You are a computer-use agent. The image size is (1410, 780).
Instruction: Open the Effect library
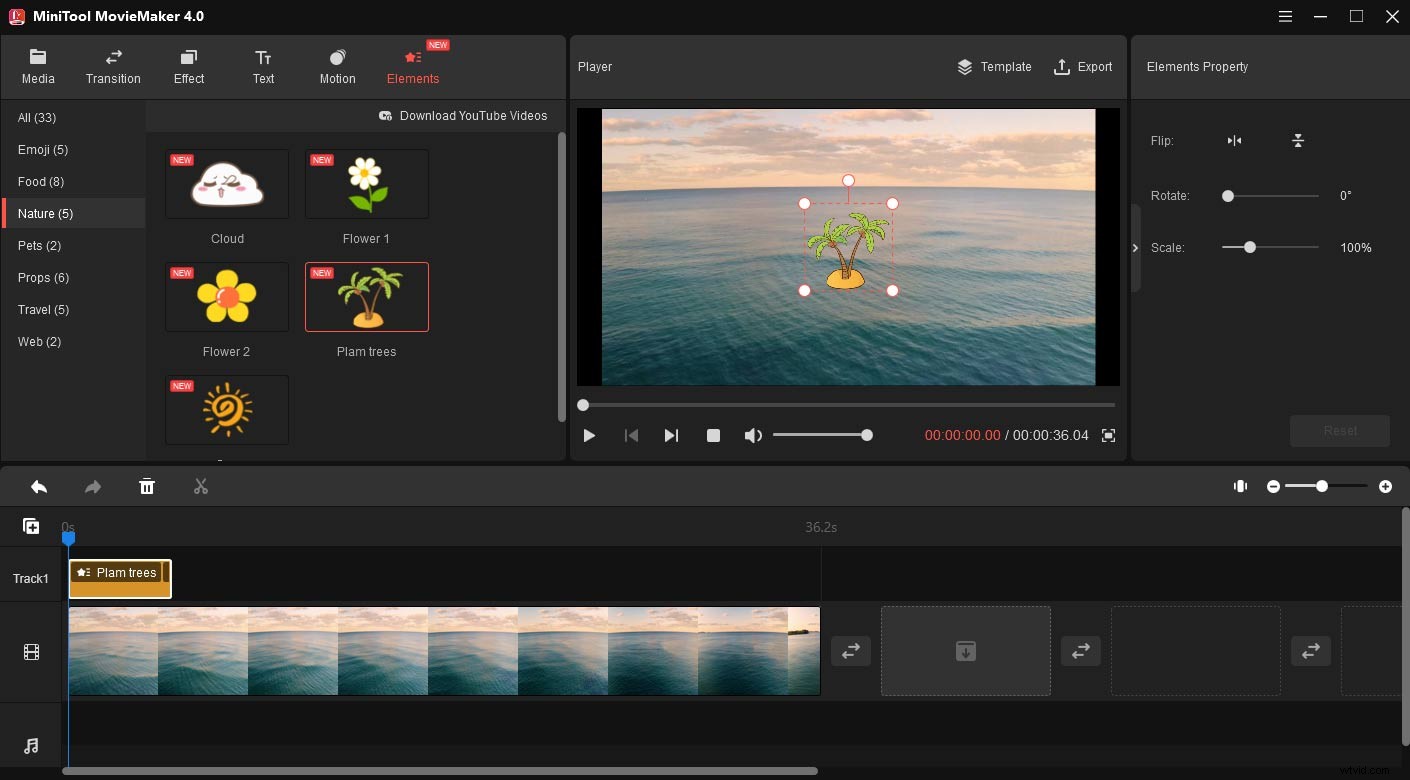tap(188, 66)
